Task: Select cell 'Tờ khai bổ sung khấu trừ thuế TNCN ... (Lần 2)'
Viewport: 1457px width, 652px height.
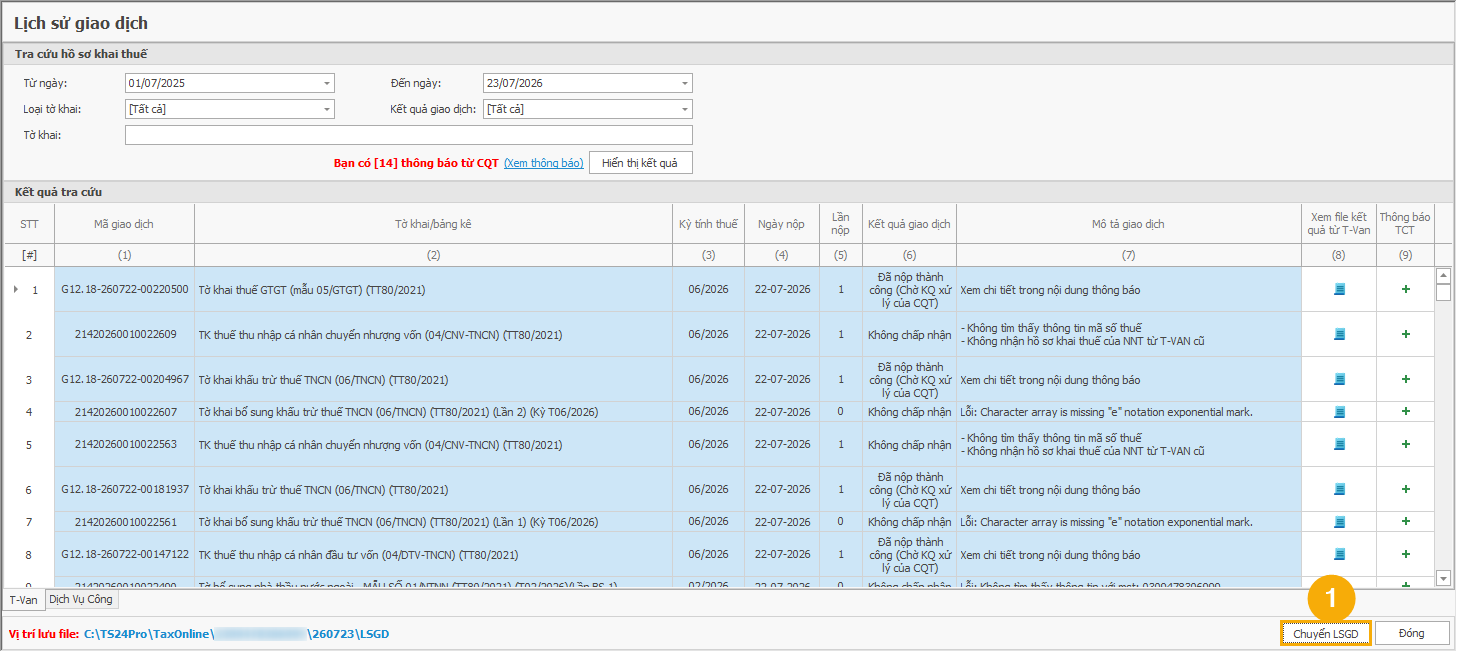Action: [x=433, y=411]
